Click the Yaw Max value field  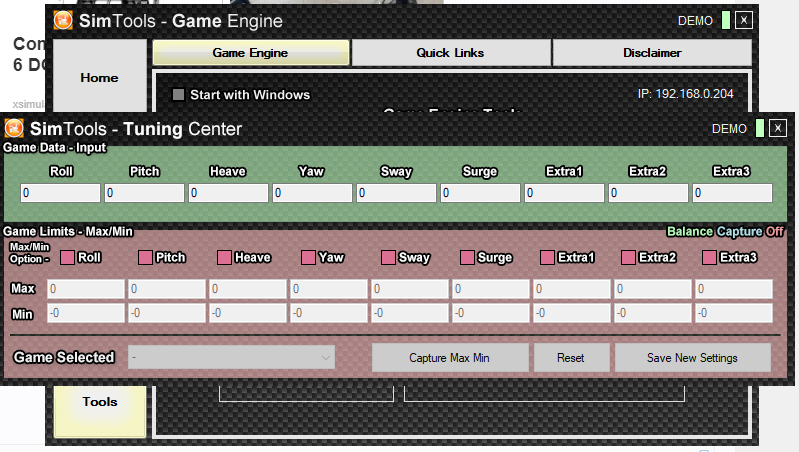(x=329, y=289)
